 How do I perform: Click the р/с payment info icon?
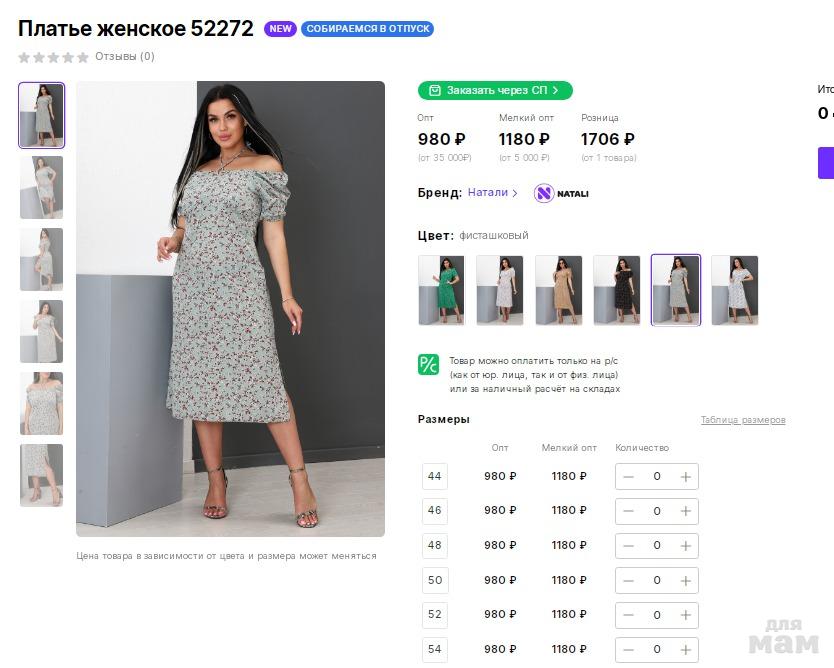pos(428,364)
